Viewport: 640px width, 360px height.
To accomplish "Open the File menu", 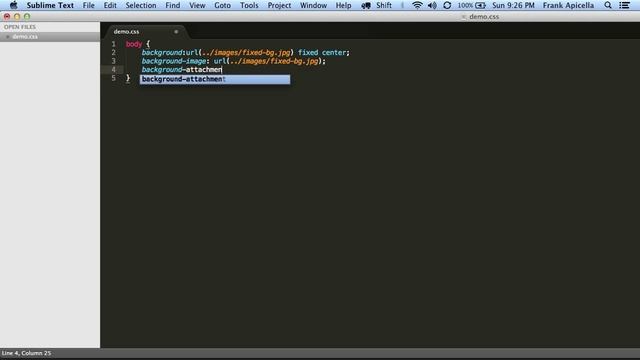I will point(89,5).
